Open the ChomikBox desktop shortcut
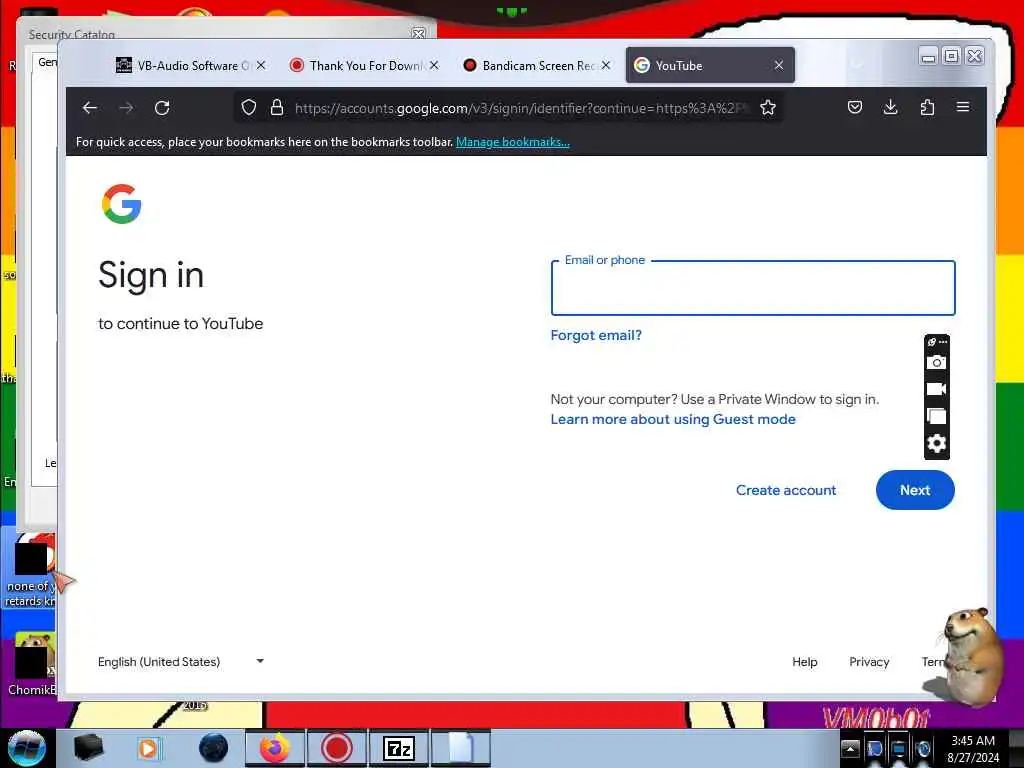Viewport: 1024px width, 768px height. point(31,664)
